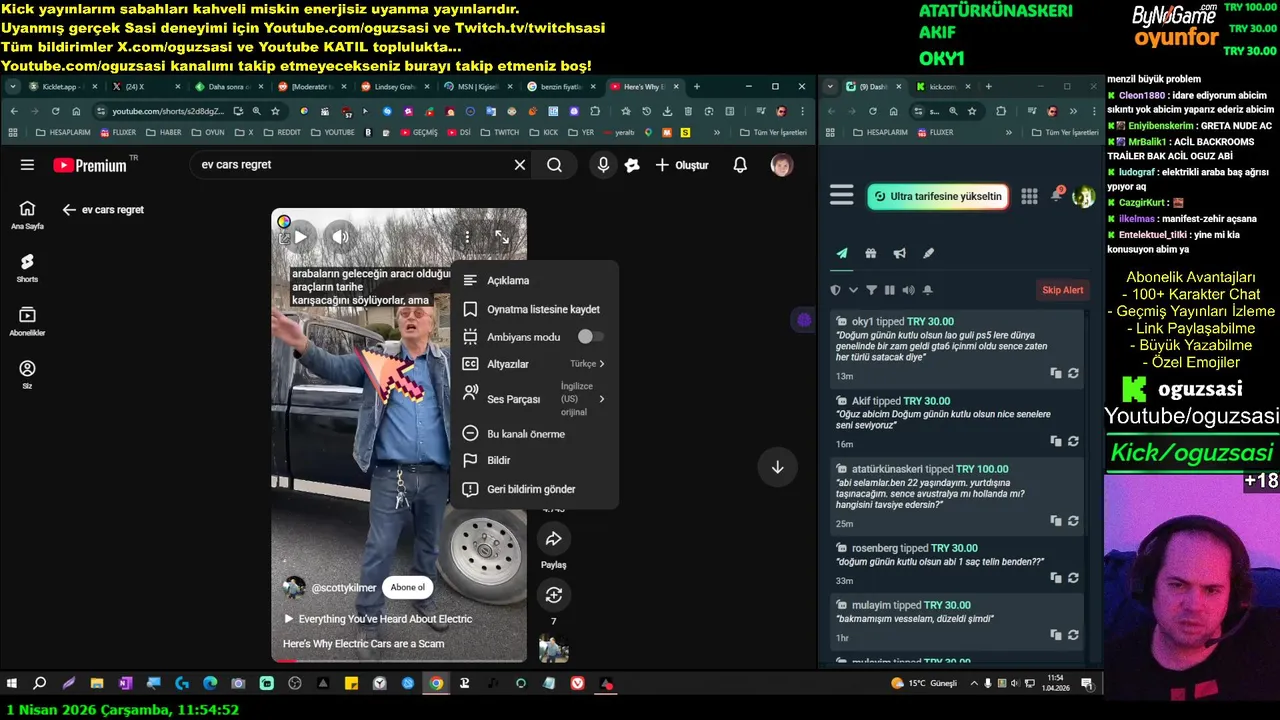Expand Altyazılar Türkçe submenu

click(x=534, y=364)
